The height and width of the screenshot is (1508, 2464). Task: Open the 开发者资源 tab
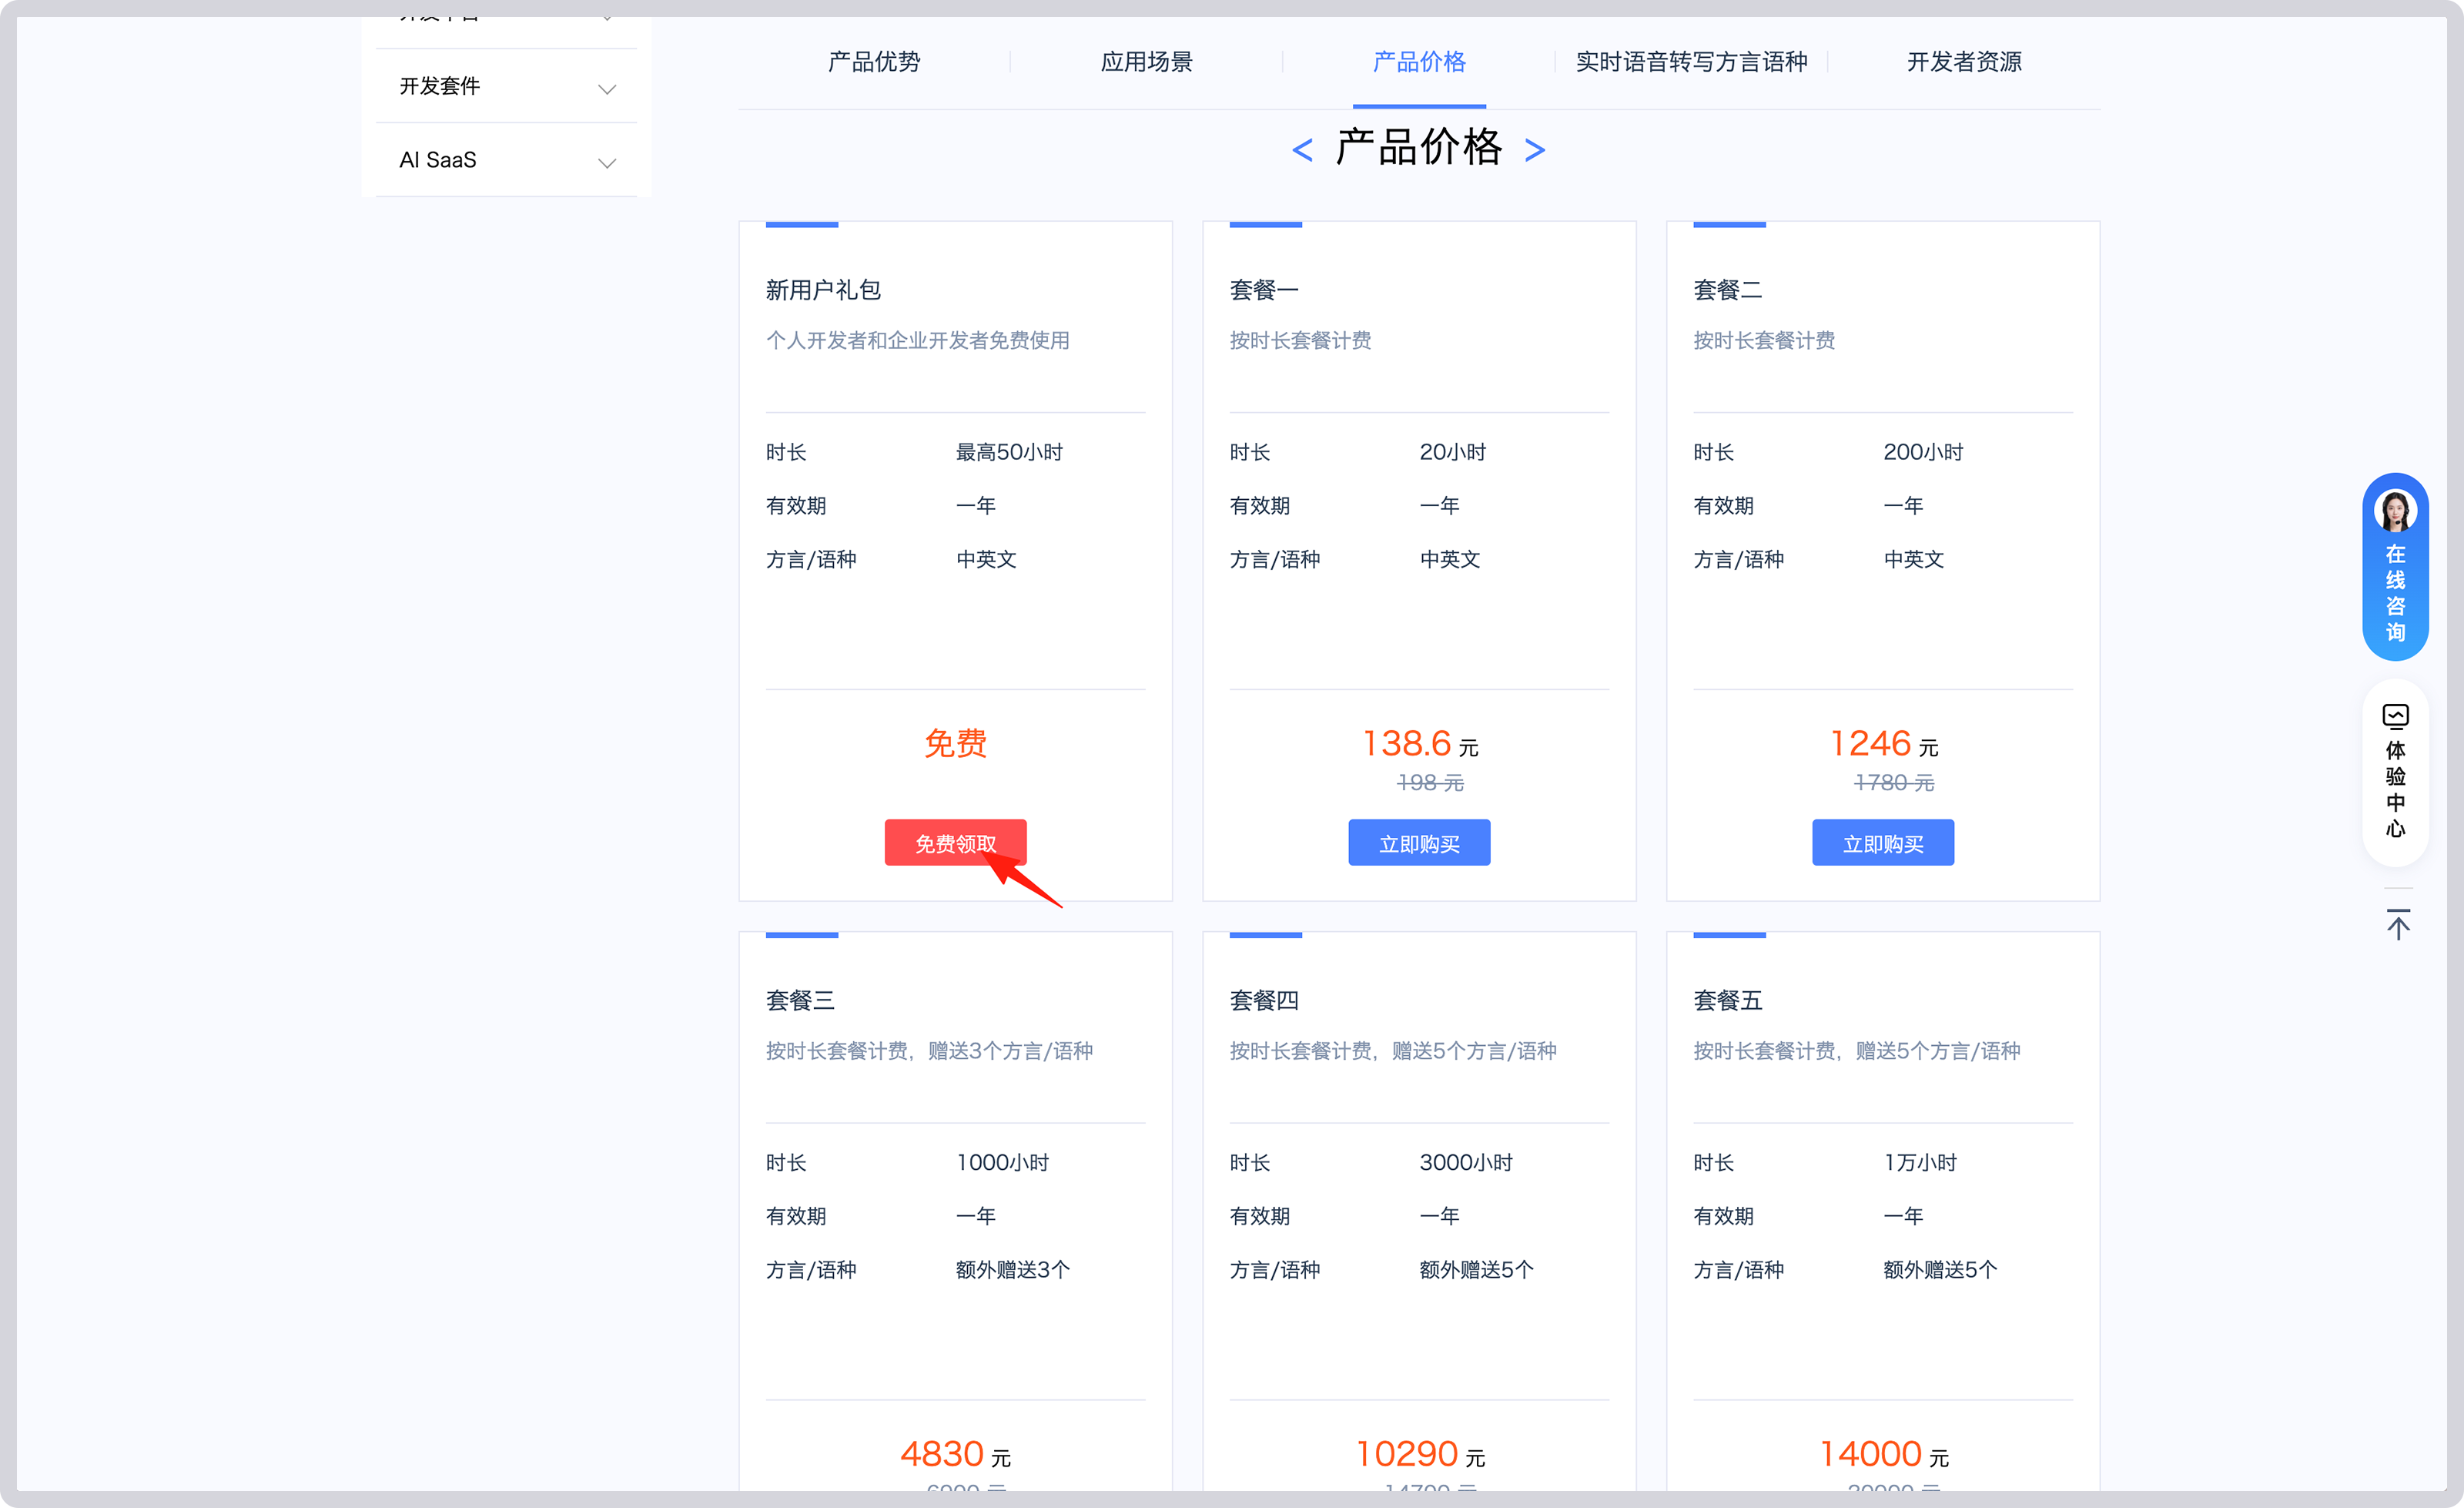1963,61
